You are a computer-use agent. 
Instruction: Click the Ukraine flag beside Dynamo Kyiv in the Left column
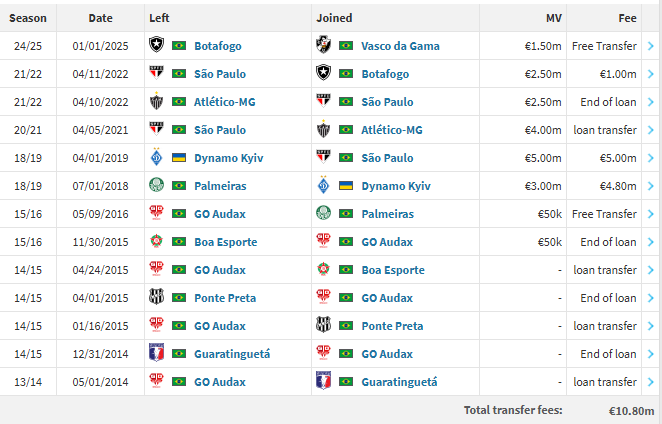pos(180,158)
